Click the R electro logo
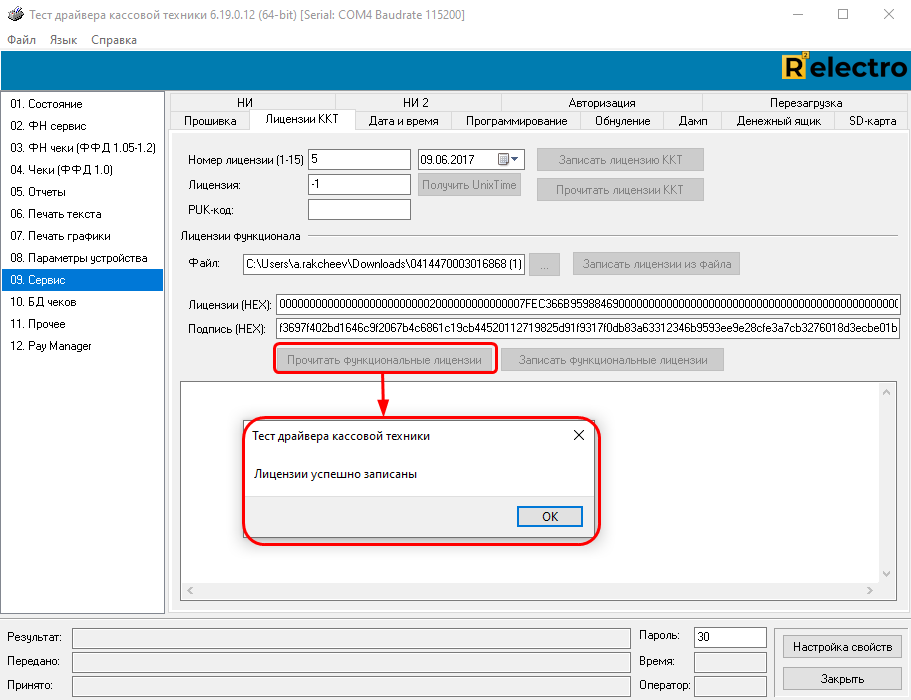 click(x=843, y=68)
